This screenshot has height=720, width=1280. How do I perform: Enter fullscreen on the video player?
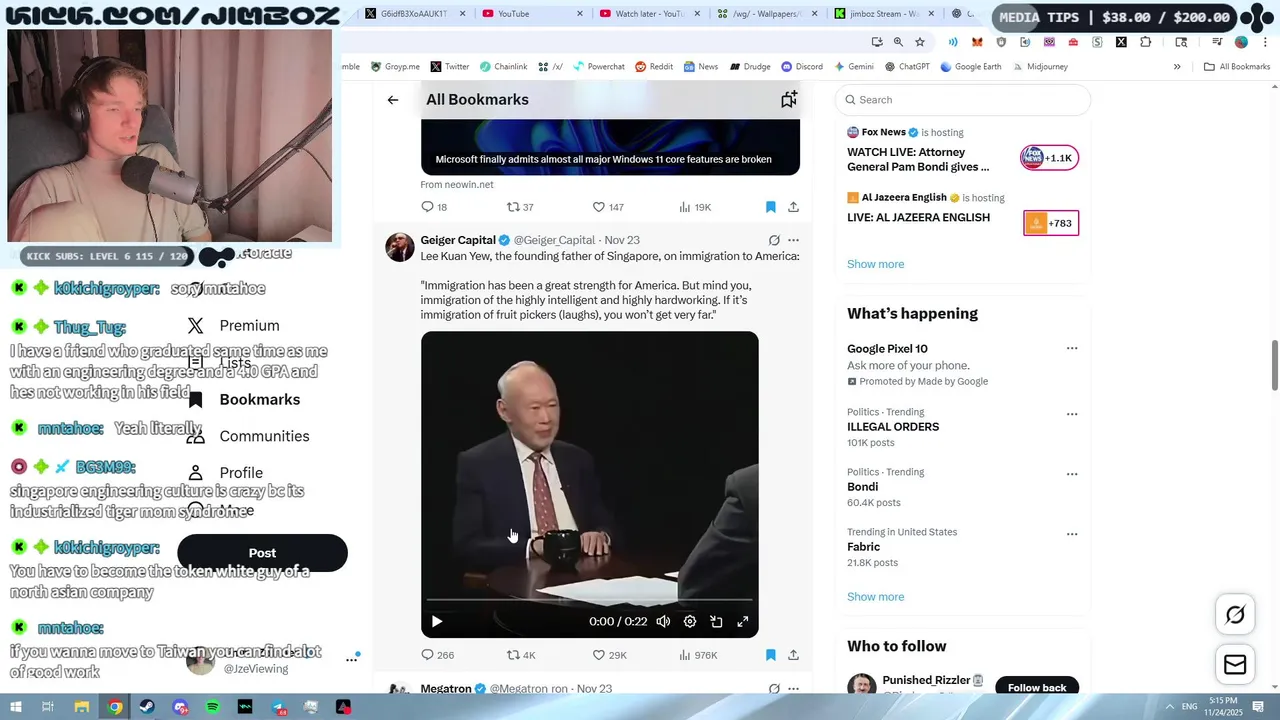point(743,621)
